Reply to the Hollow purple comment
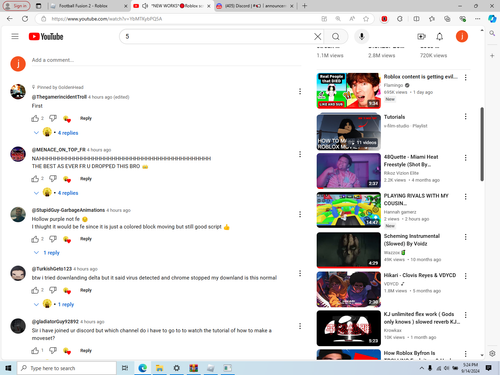 click(x=86, y=239)
